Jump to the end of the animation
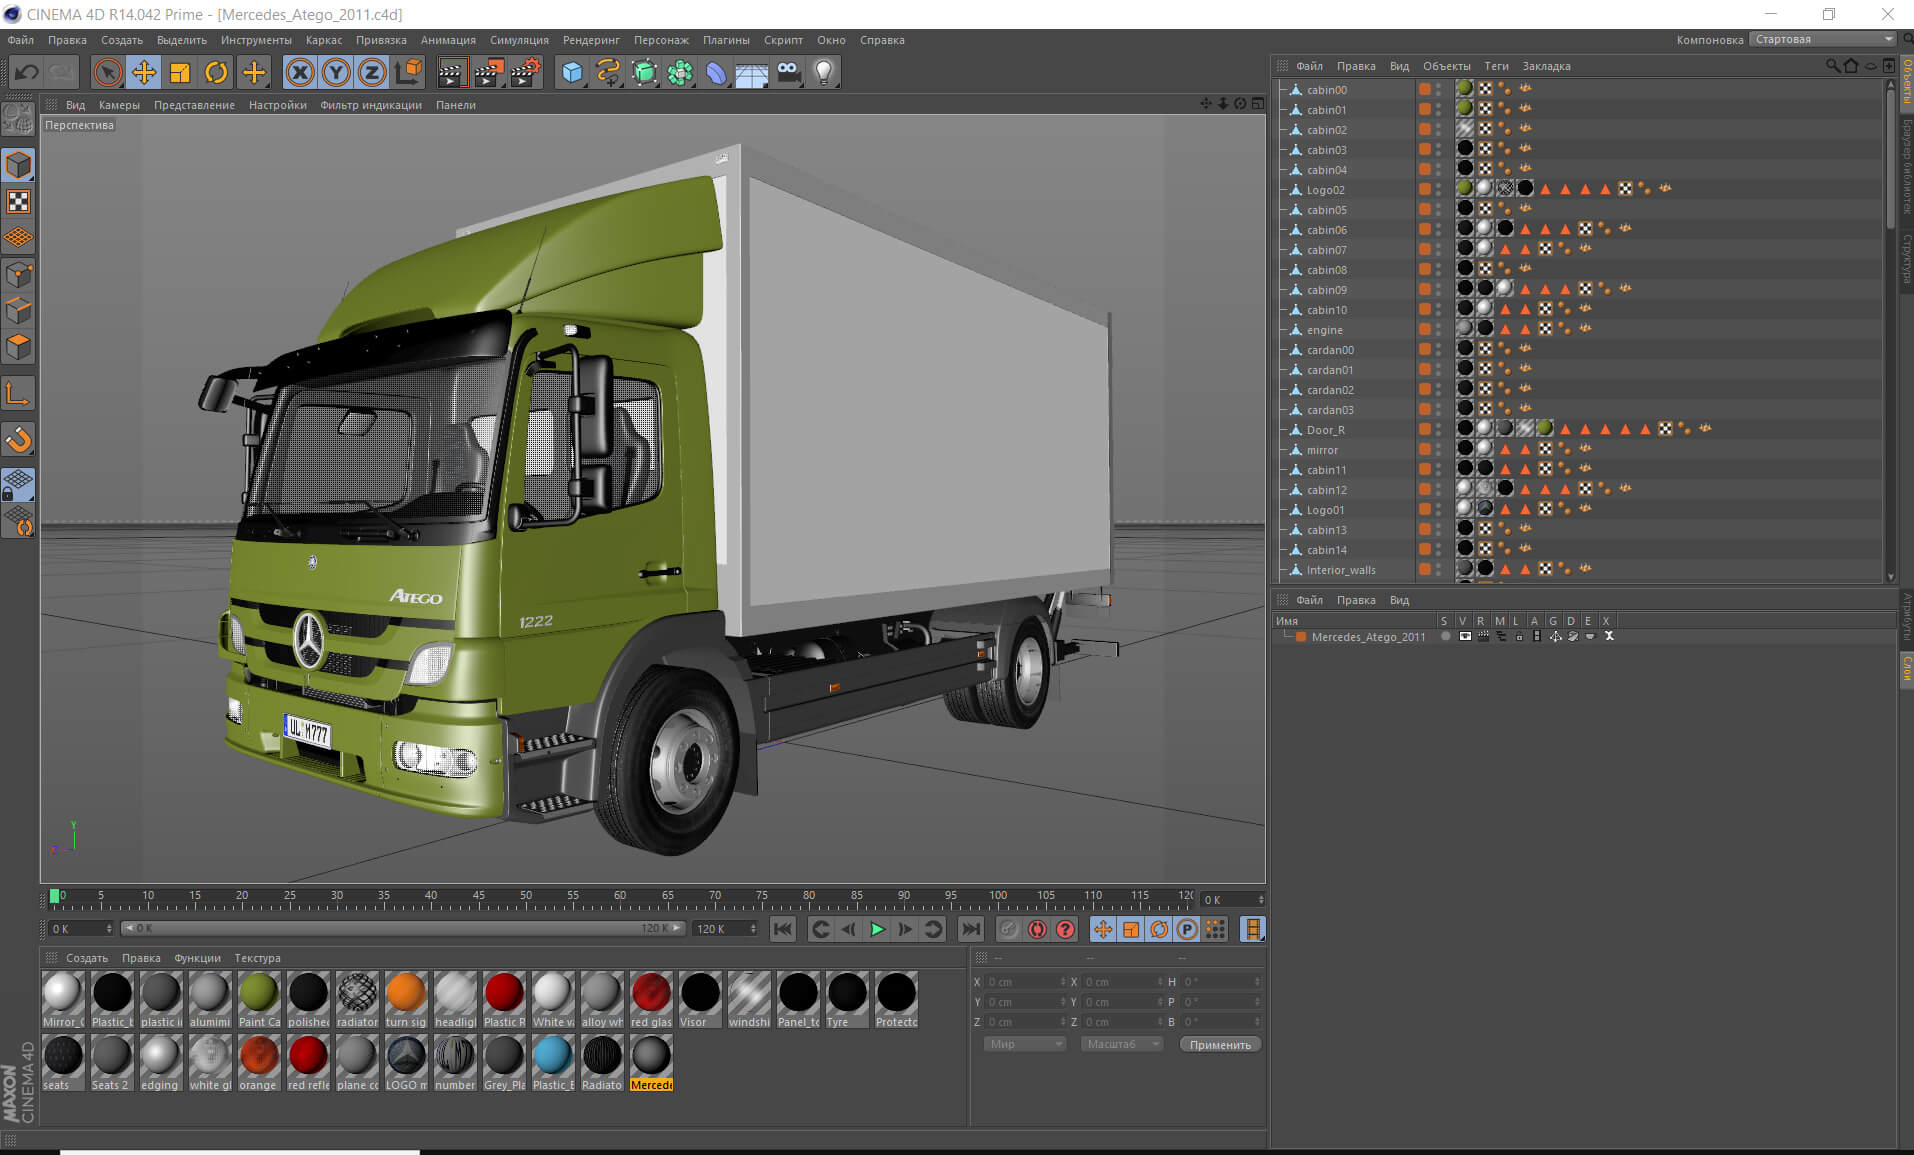 [x=971, y=929]
